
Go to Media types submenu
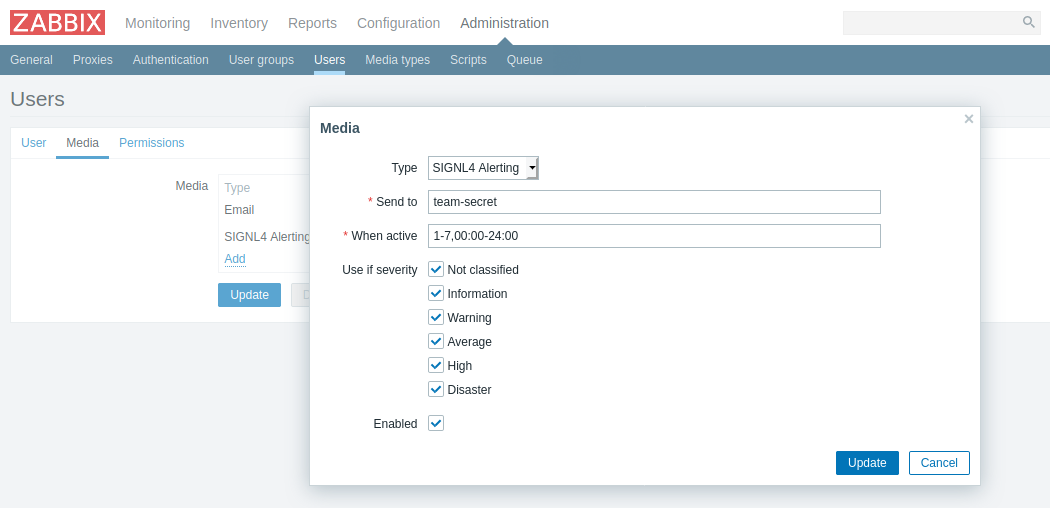(x=397, y=60)
